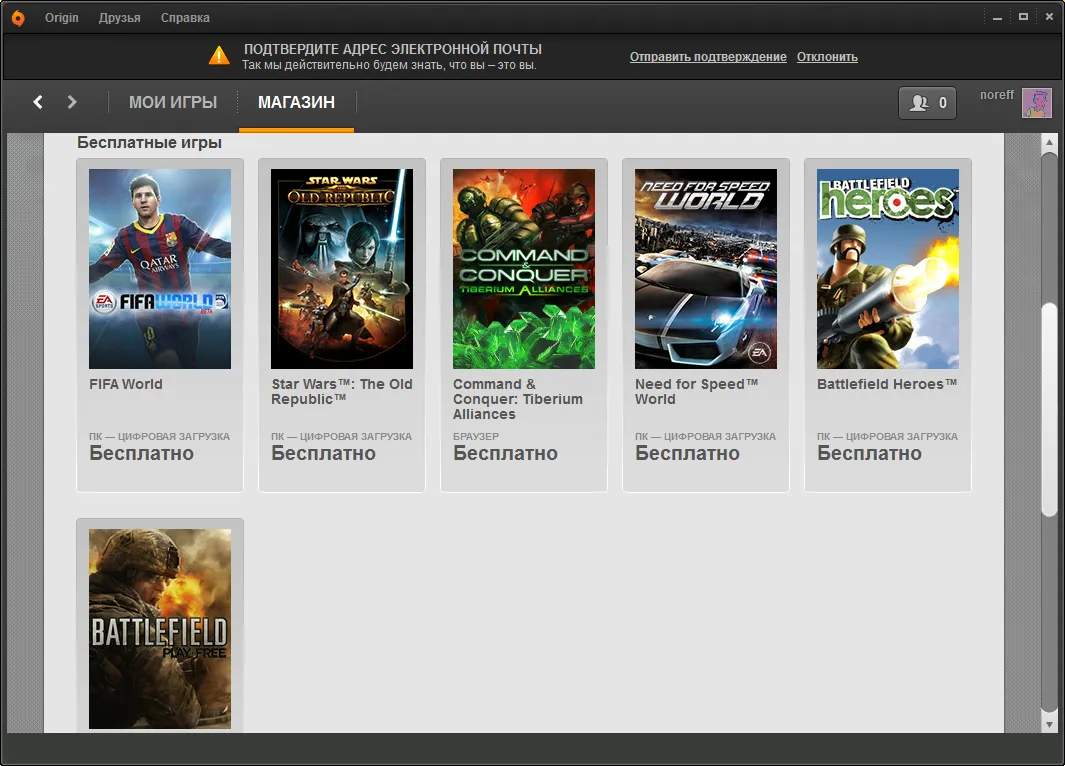Click Бесплатно under Need for Speed World
Image resolution: width=1065 pixels, height=766 pixels.
click(x=687, y=453)
